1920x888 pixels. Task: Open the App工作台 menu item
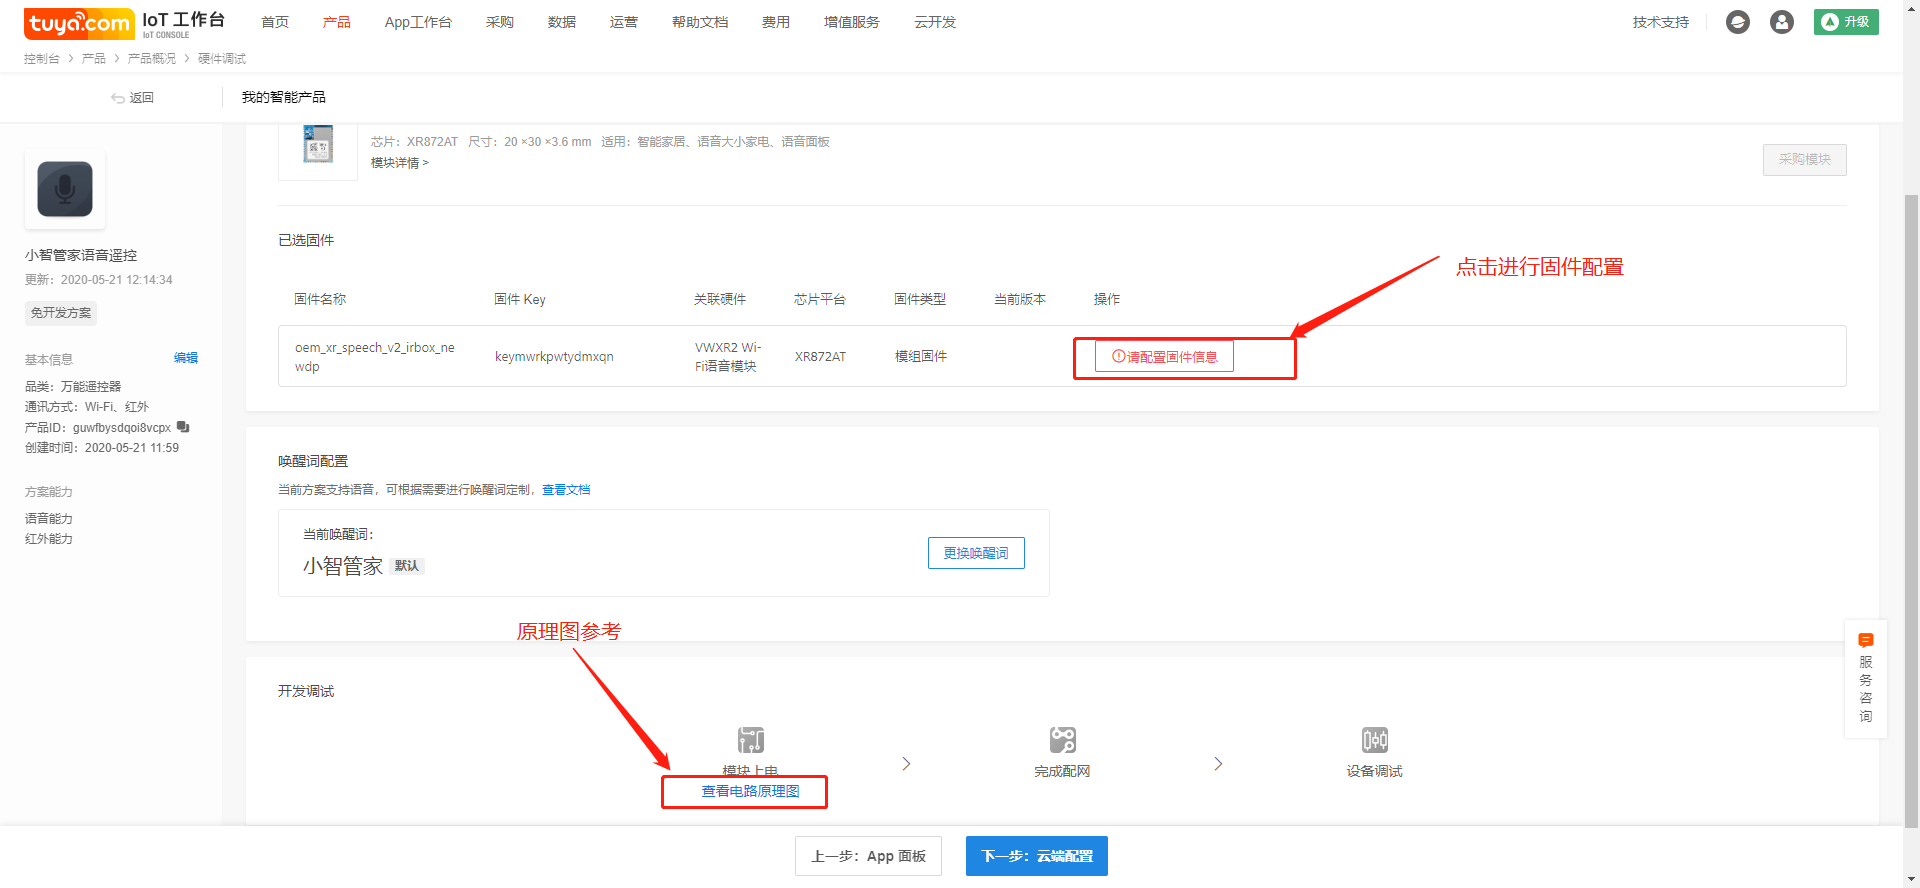click(x=418, y=22)
